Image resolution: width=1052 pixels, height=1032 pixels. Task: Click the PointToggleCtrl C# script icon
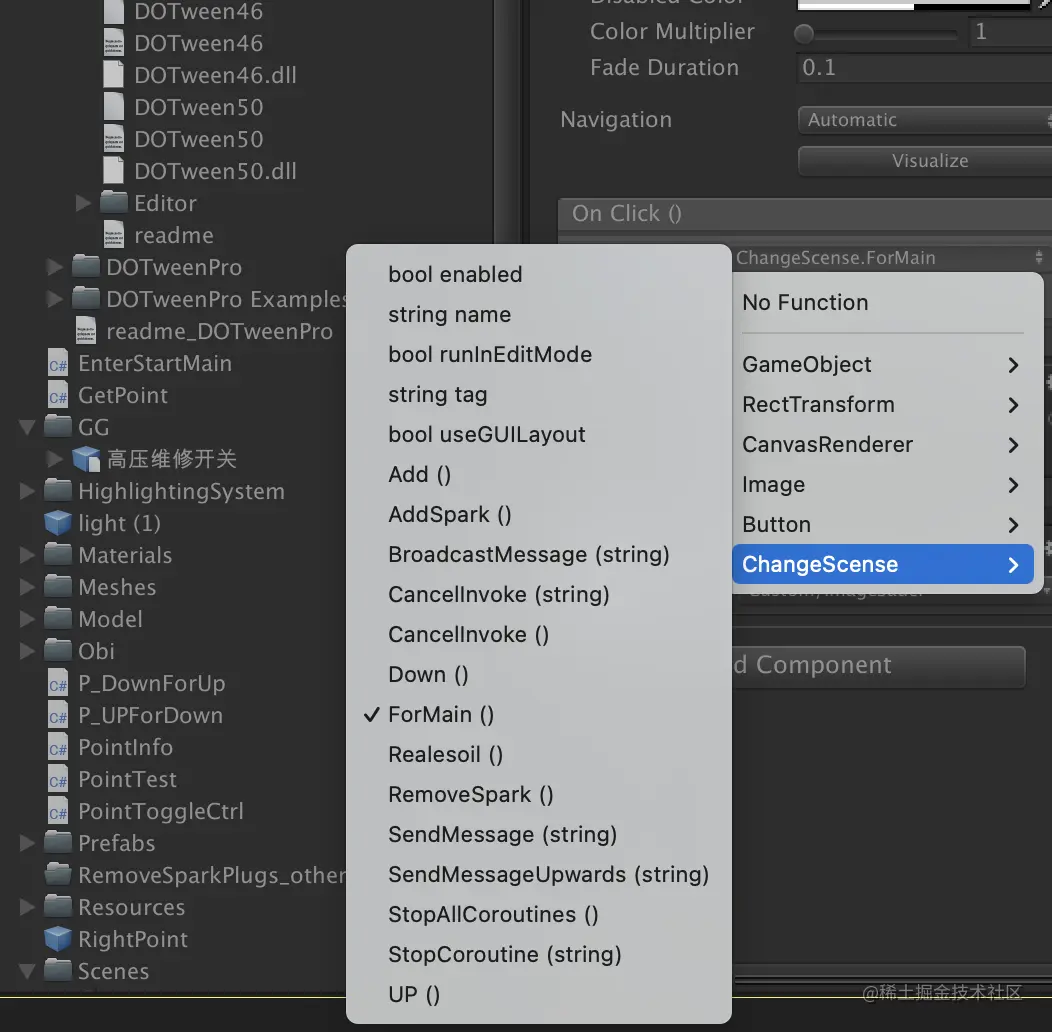58,811
